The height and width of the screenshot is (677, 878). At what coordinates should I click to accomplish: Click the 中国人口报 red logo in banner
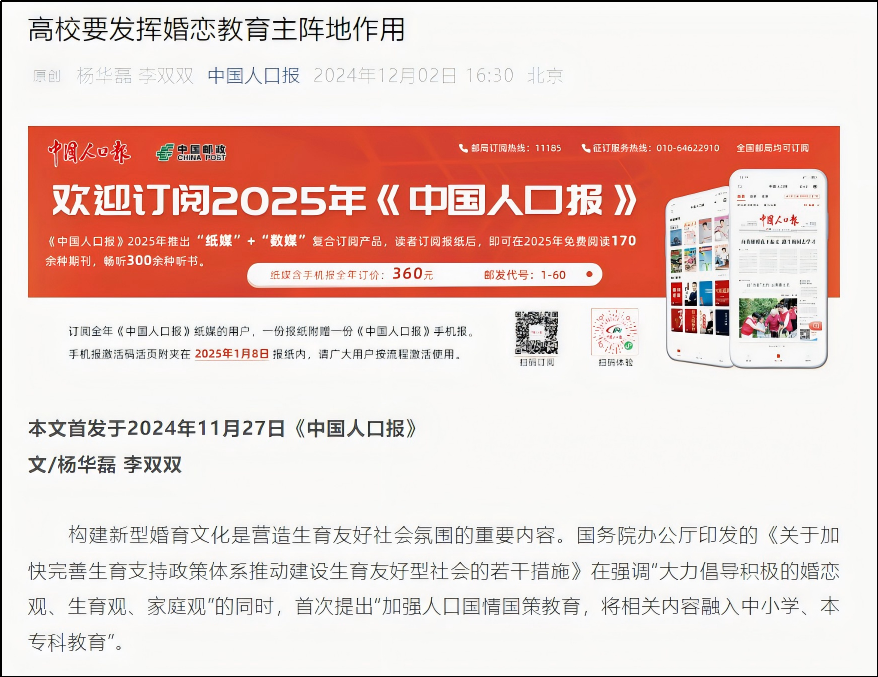click(88, 152)
